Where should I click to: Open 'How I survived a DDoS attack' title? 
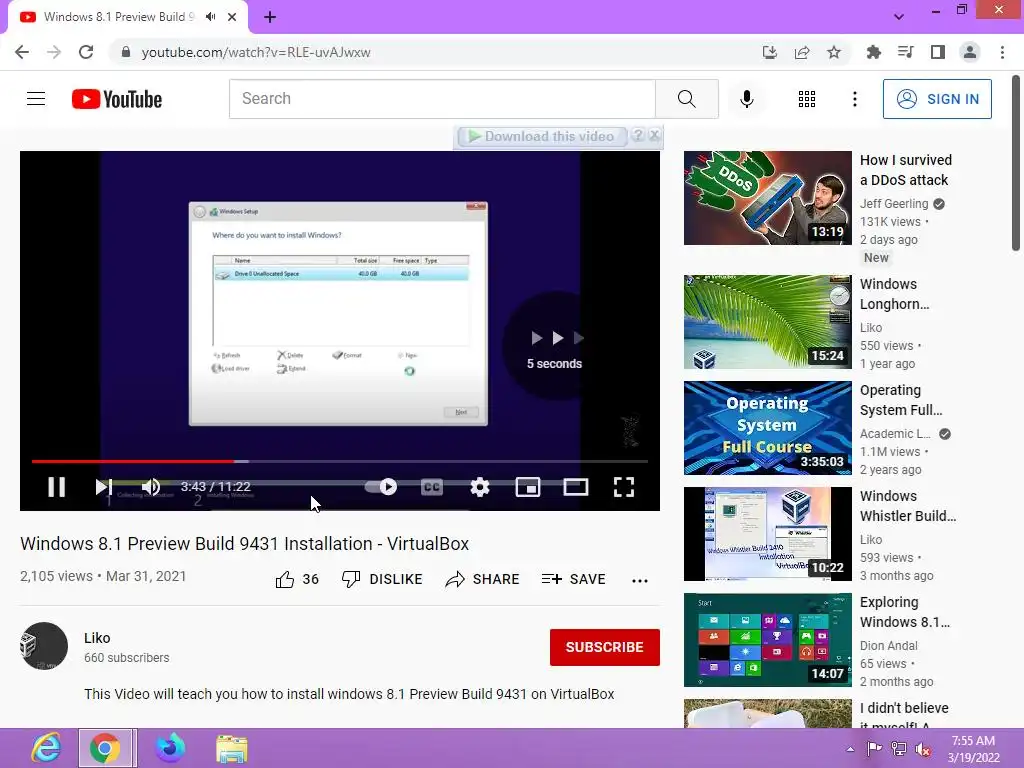click(906, 170)
